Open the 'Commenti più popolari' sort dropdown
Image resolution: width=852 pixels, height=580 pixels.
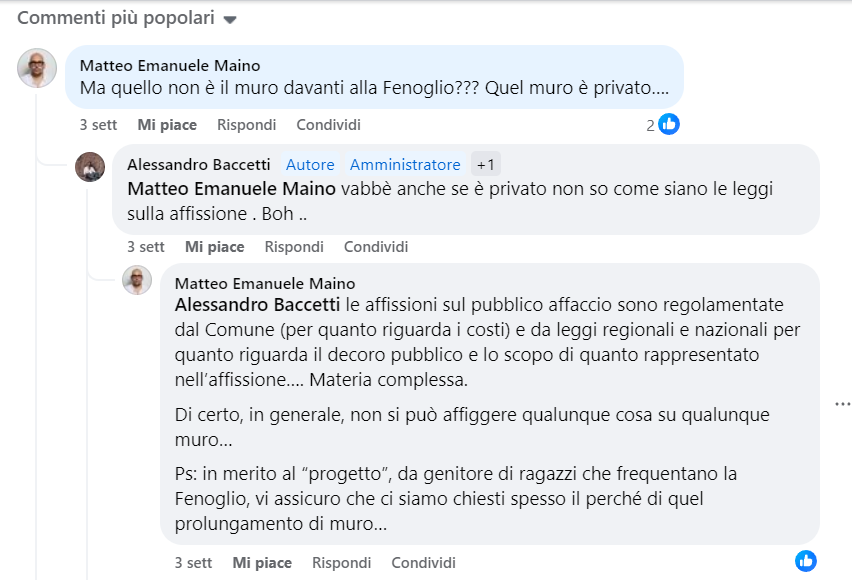coord(127,18)
